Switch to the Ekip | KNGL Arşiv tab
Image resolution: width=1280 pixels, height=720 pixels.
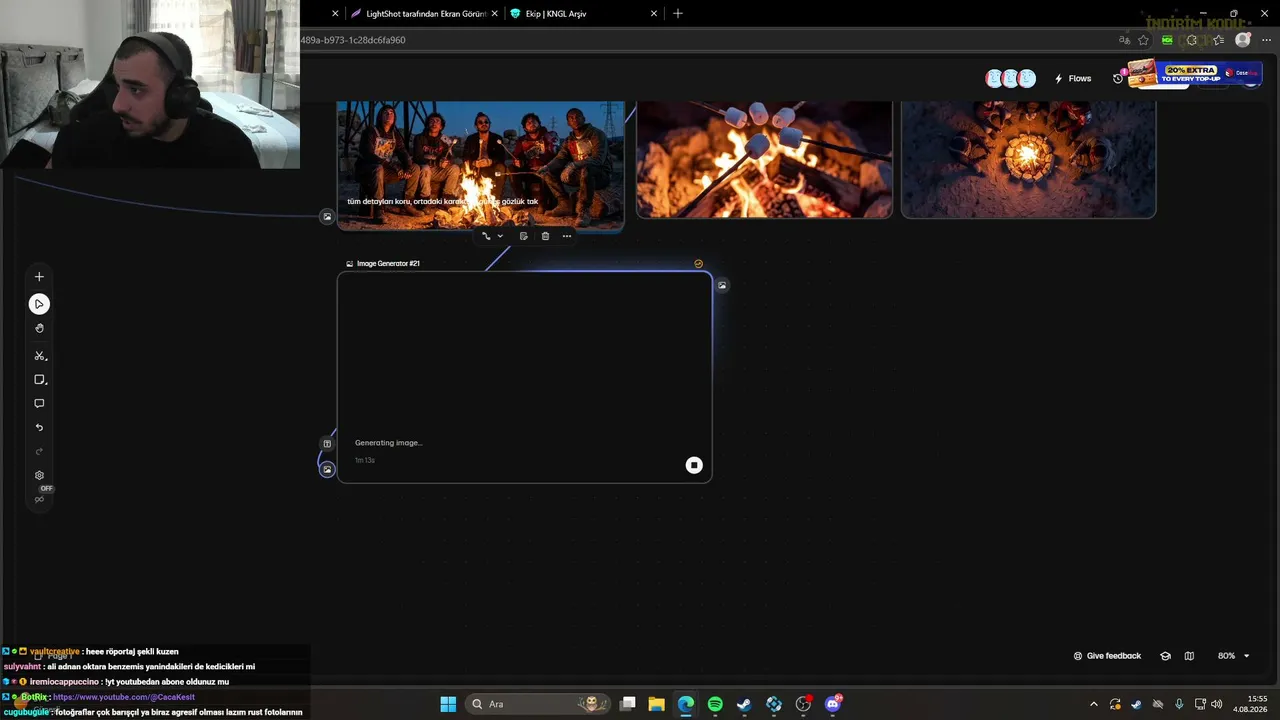pos(583,14)
